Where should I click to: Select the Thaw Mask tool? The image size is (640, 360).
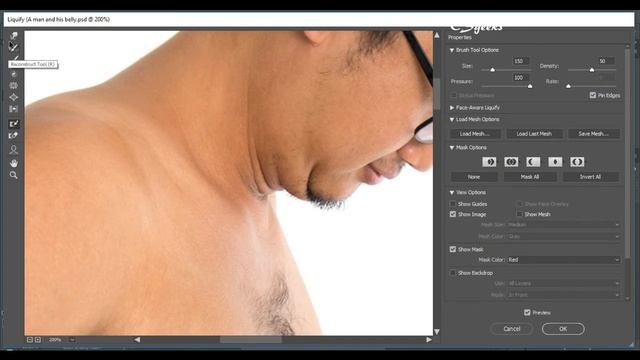(13, 136)
